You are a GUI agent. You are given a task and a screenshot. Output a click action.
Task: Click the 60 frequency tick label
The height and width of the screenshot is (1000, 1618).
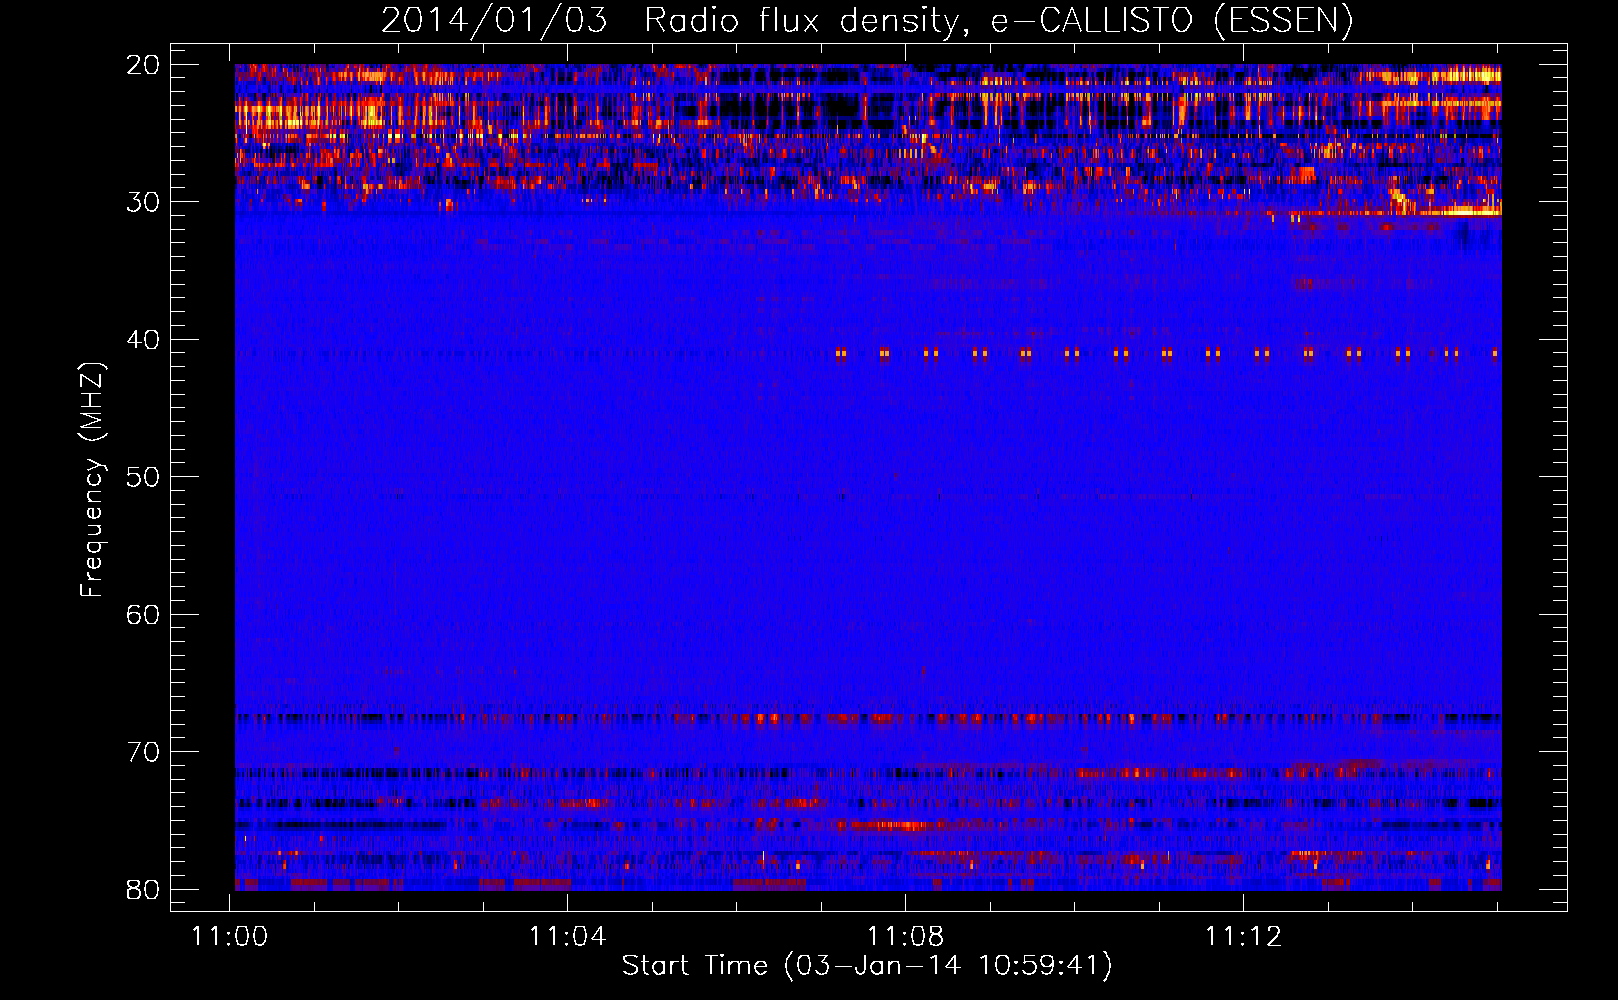pos(143,615)
